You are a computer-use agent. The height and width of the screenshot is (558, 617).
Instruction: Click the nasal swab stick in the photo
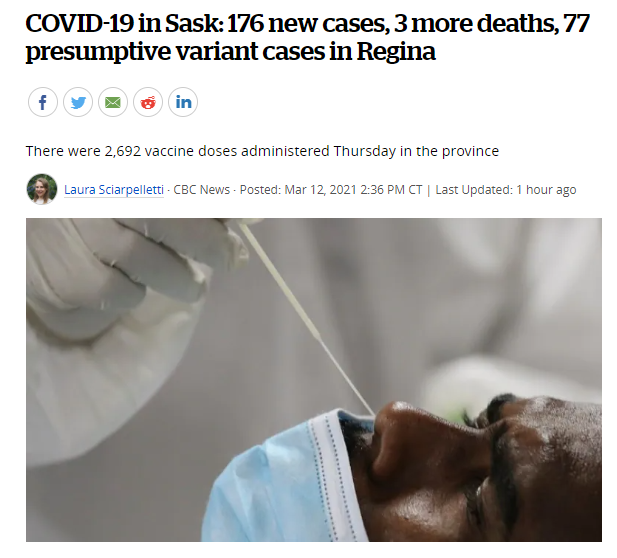(307, 319)
